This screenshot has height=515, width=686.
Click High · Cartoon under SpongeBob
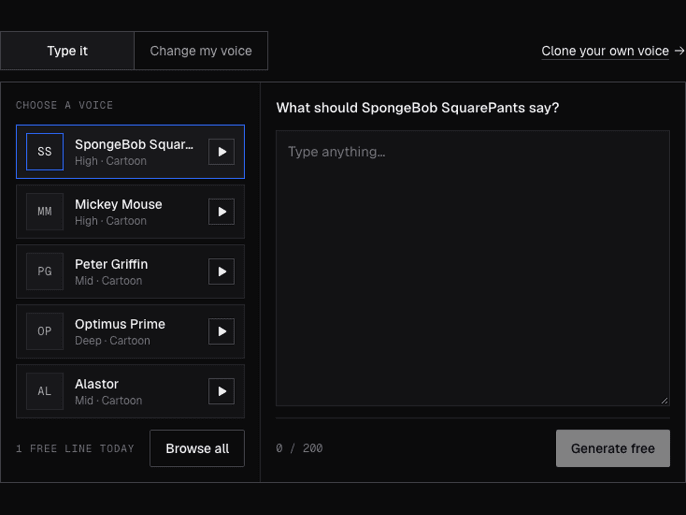(111, 161)
